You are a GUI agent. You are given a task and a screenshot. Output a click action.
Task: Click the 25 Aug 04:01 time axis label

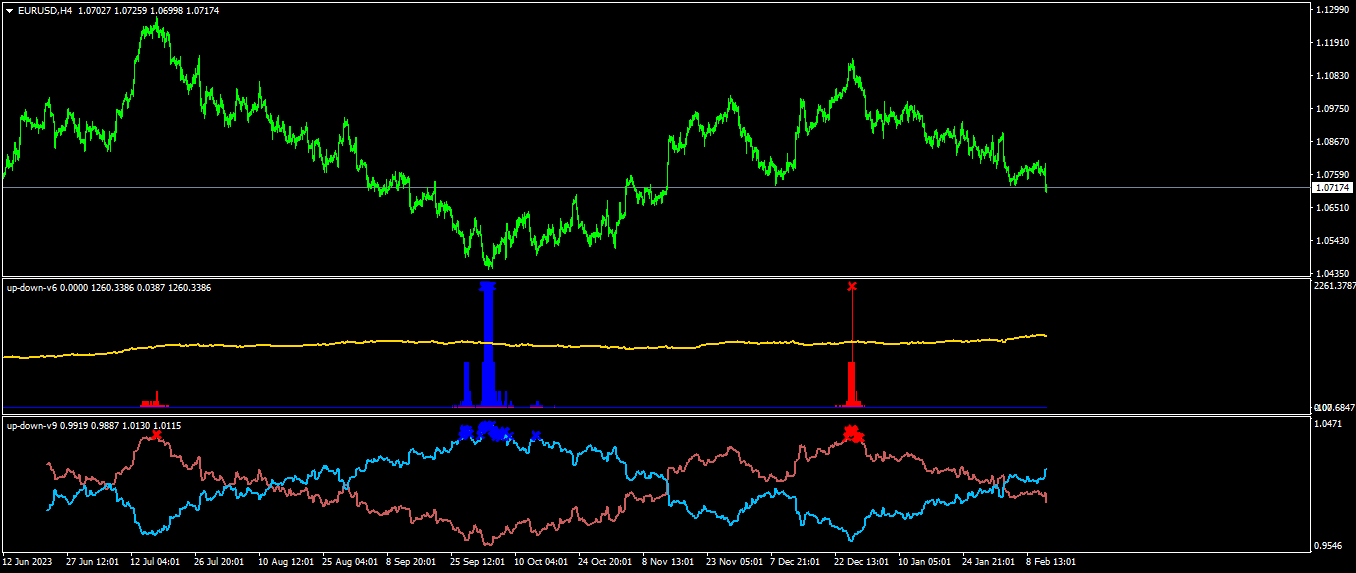[x=349, y=562]
